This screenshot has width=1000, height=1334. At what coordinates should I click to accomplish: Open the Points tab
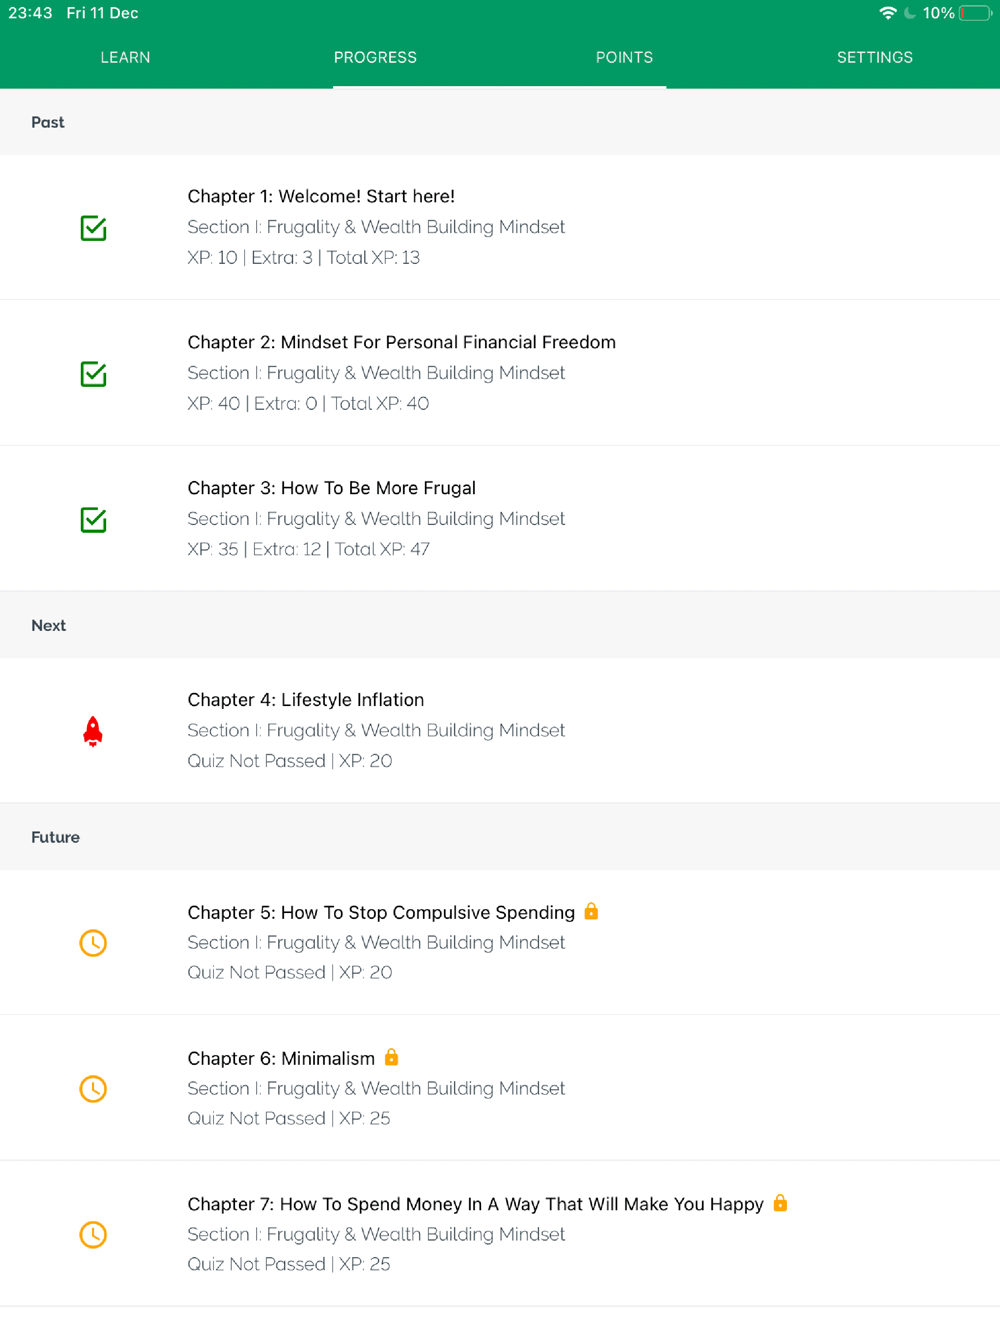[x=624, y=58]
